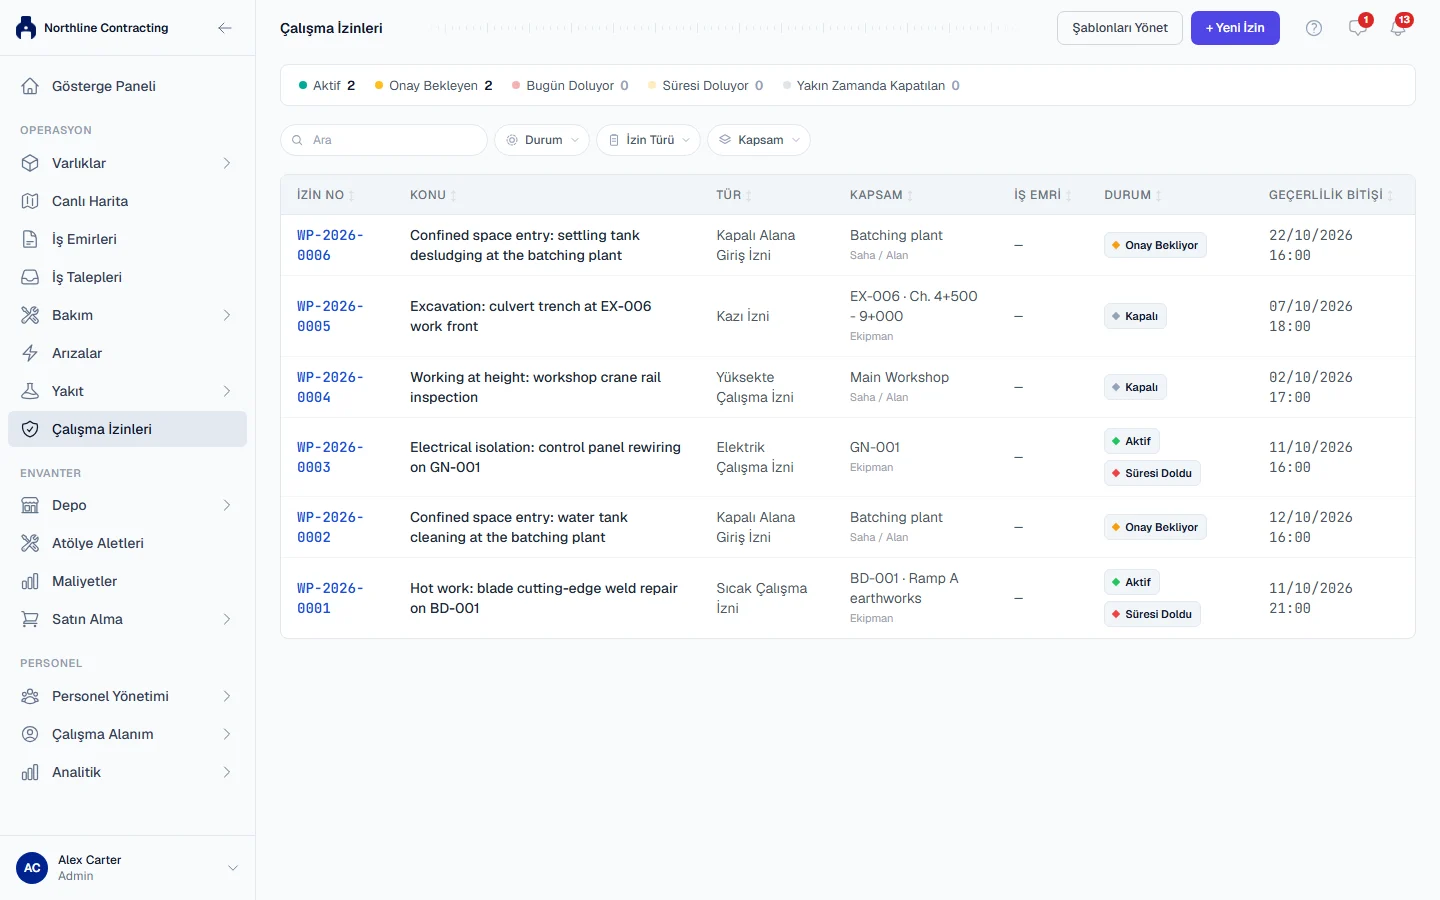Image resolution: width=1440 pixels, height=900 pixels.
Task: Open permit WP-2026-0001 link
Action: [330, 598]
